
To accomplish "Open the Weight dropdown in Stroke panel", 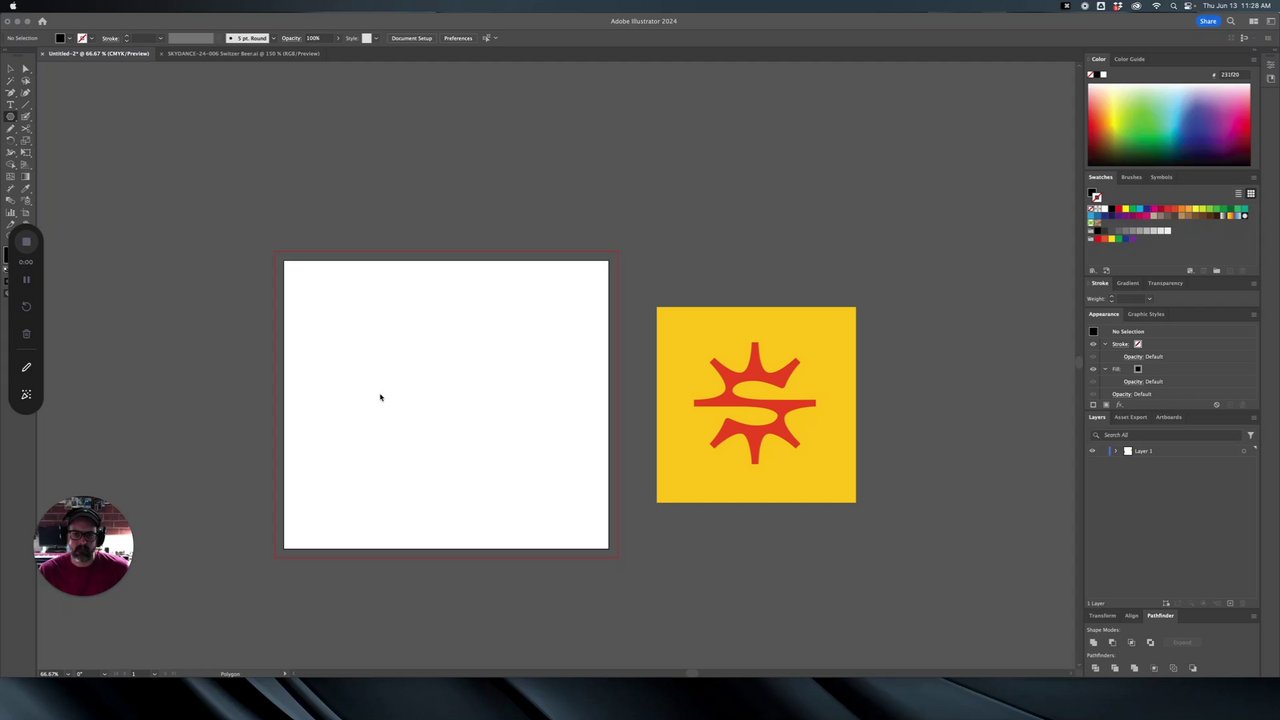I will pos(1149,299).
